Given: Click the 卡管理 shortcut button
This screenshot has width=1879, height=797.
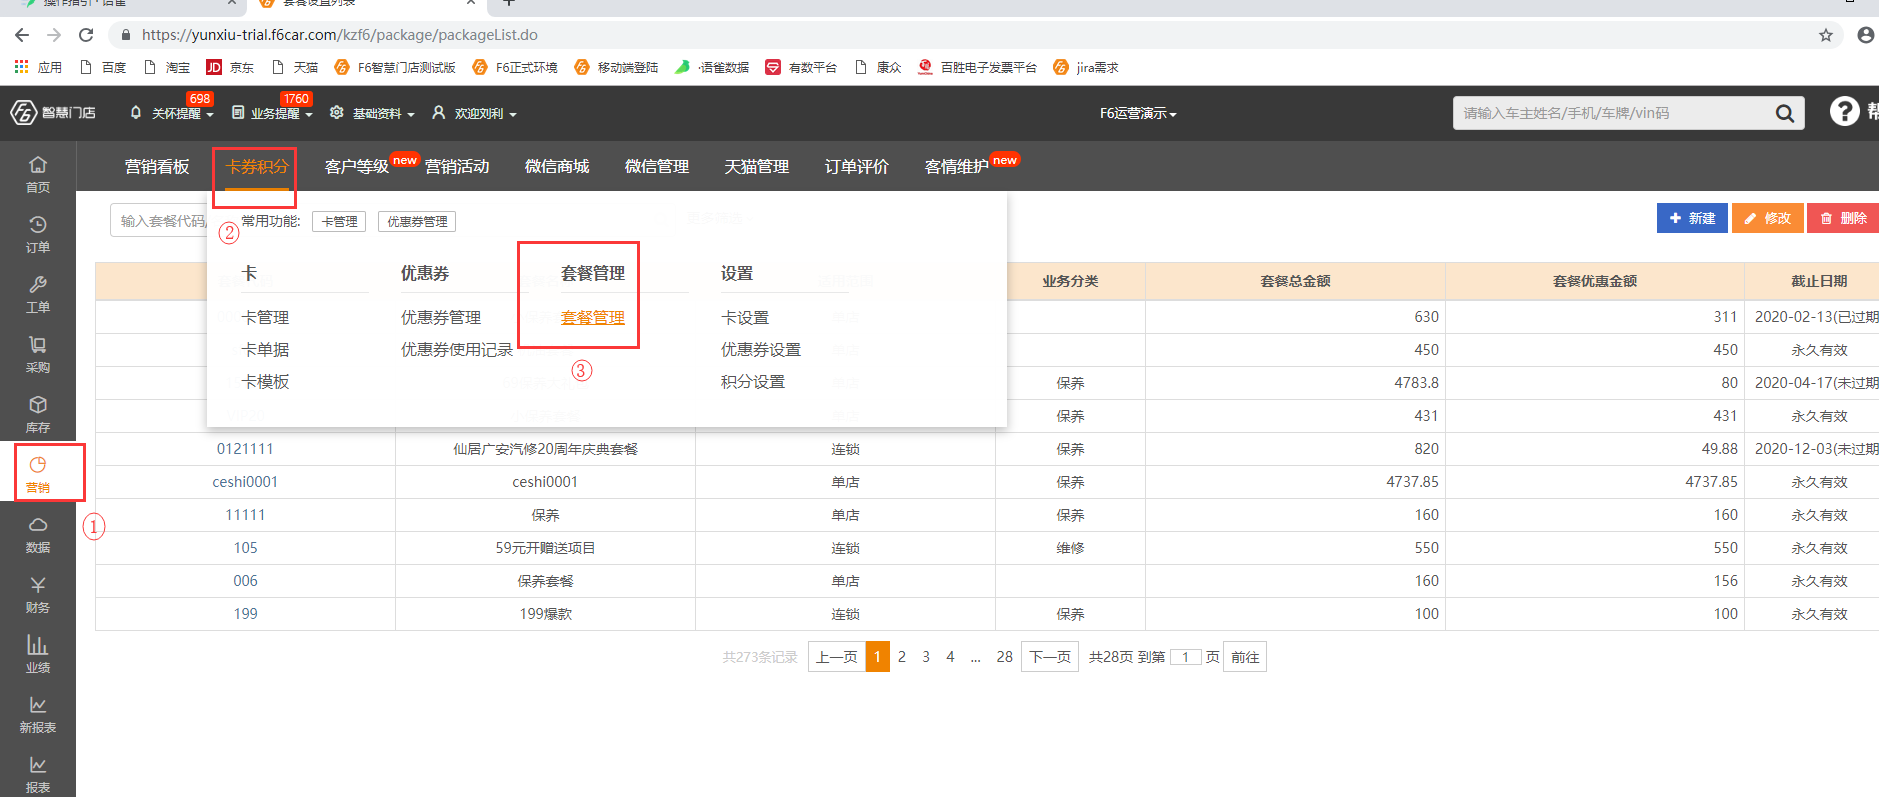Looking at the screenshot, I should tap(339, 221).
